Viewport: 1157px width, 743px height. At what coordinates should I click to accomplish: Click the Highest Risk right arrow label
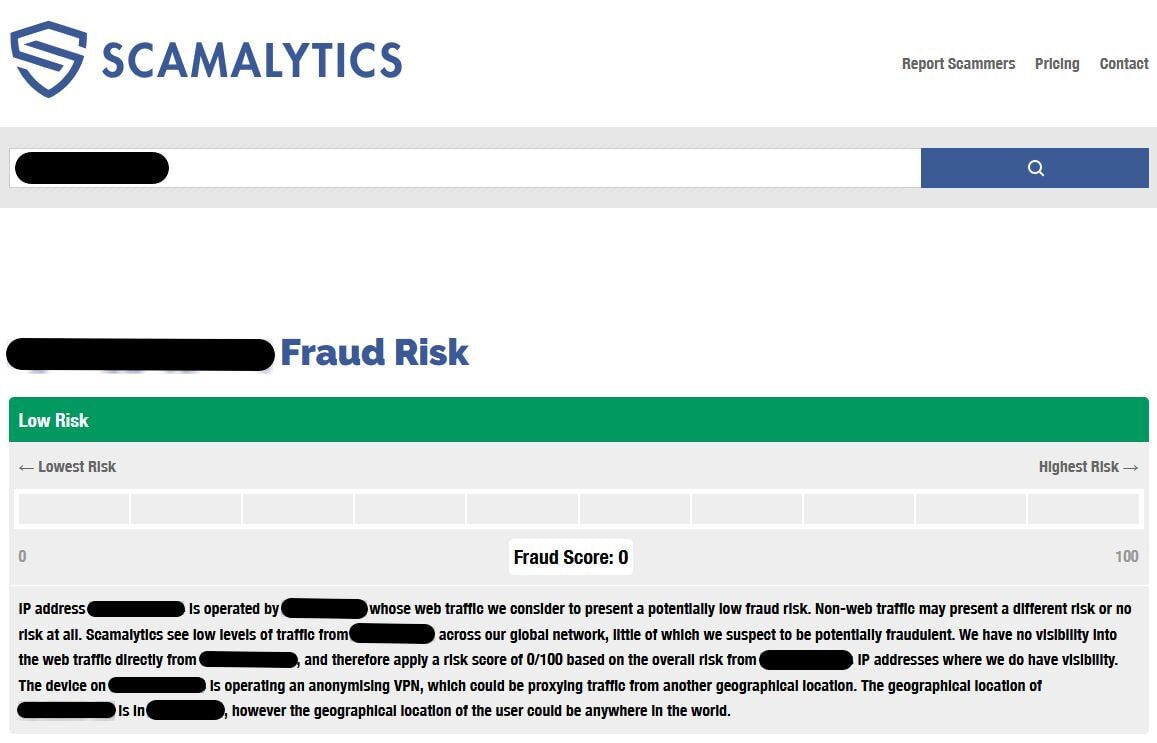(x=1088, y=467)
